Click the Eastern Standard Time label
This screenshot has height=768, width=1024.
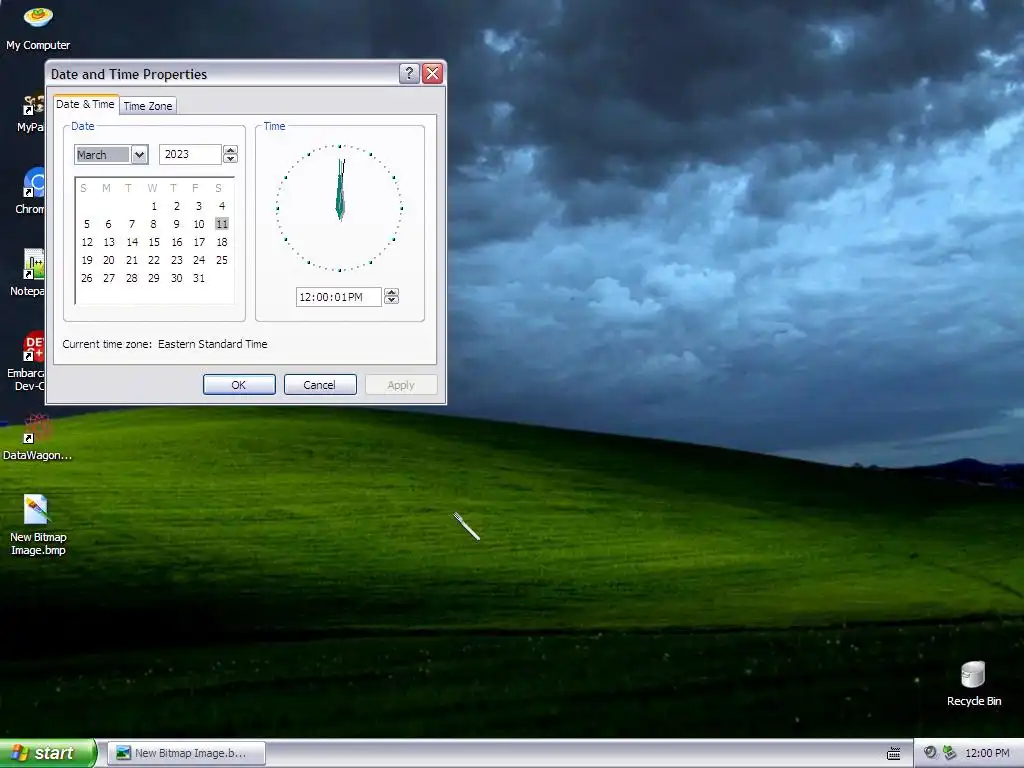click(x=213, y=344)
